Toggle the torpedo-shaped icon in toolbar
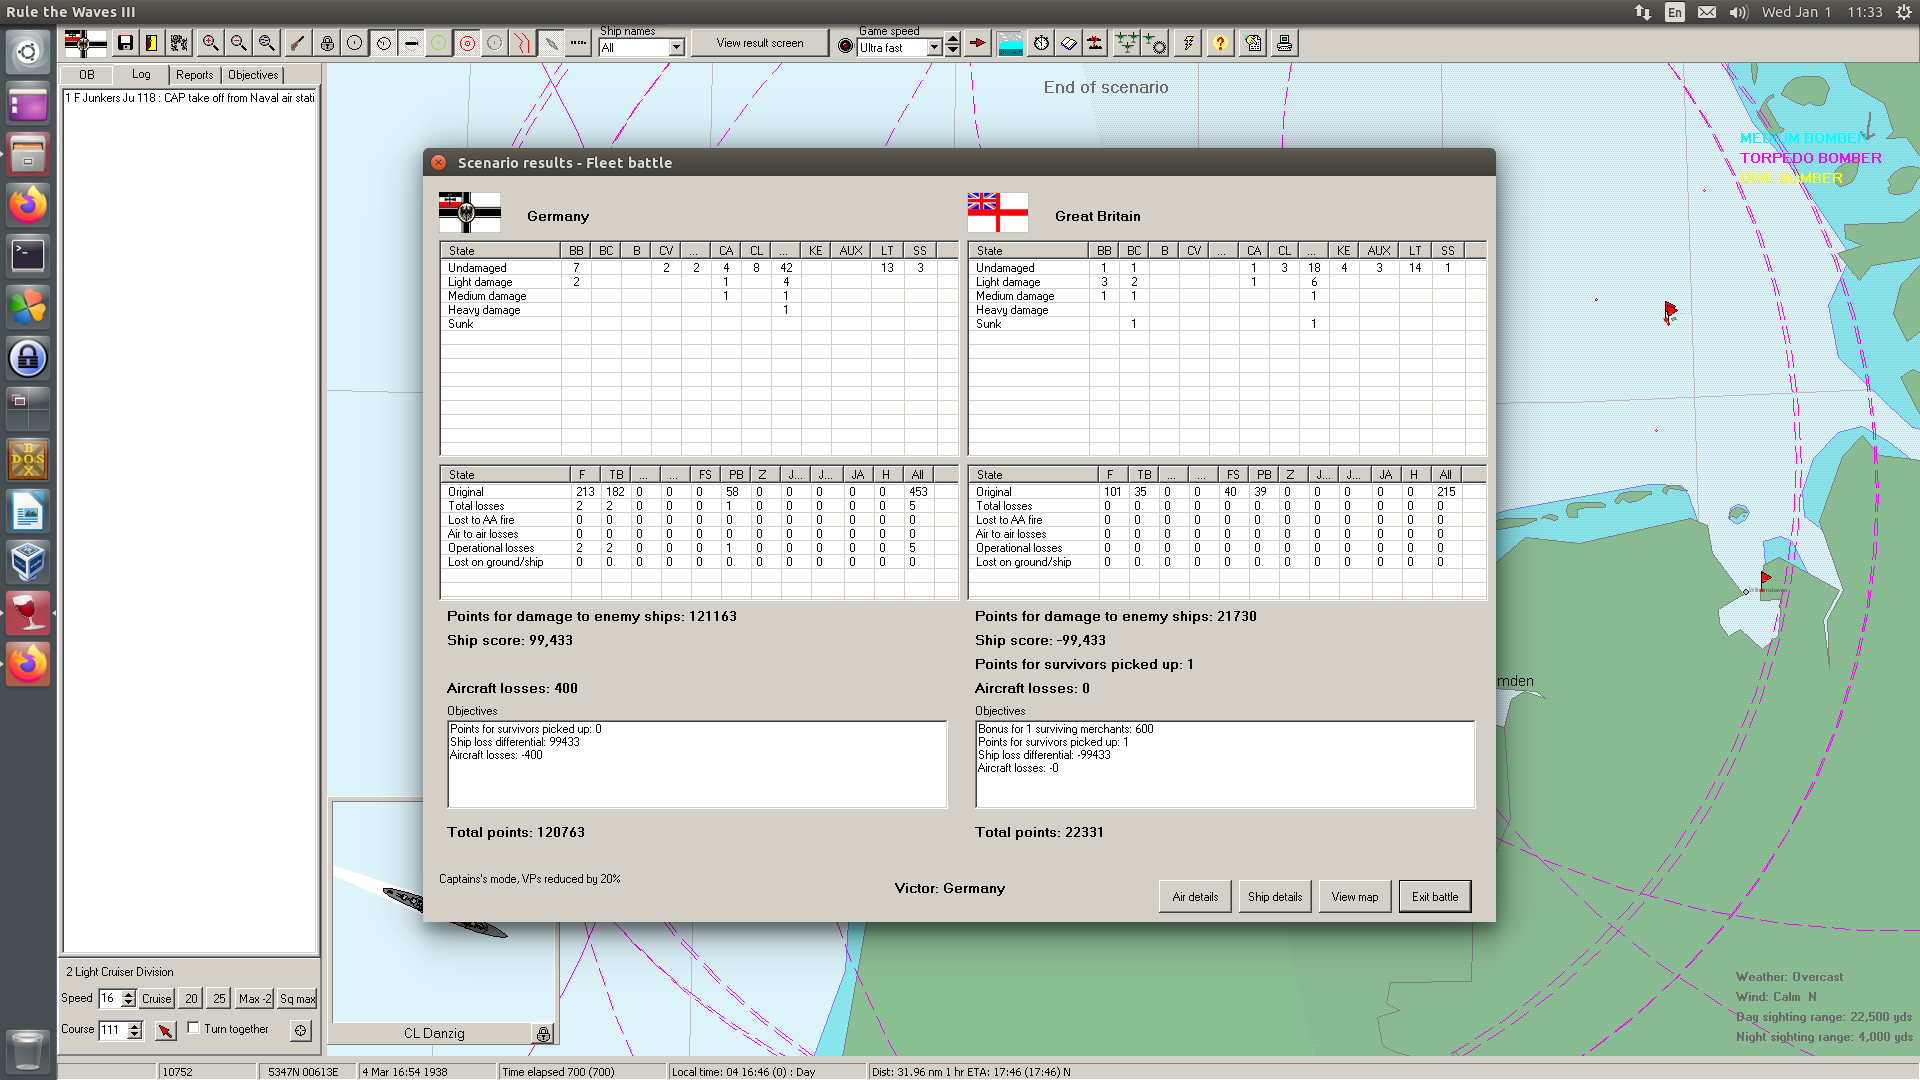This screenshot has height=1080, width=1920. tap(411, 43)
